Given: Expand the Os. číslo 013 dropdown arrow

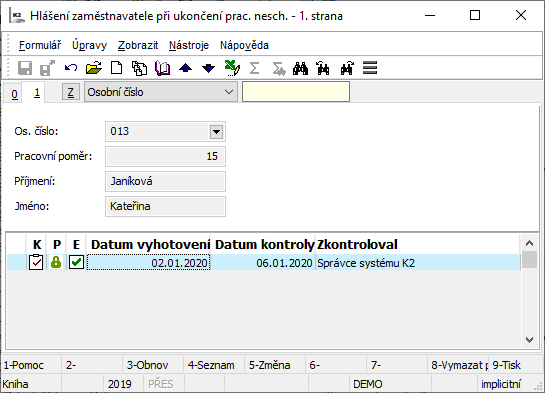Looking at the screenshot, I should 216,132.
